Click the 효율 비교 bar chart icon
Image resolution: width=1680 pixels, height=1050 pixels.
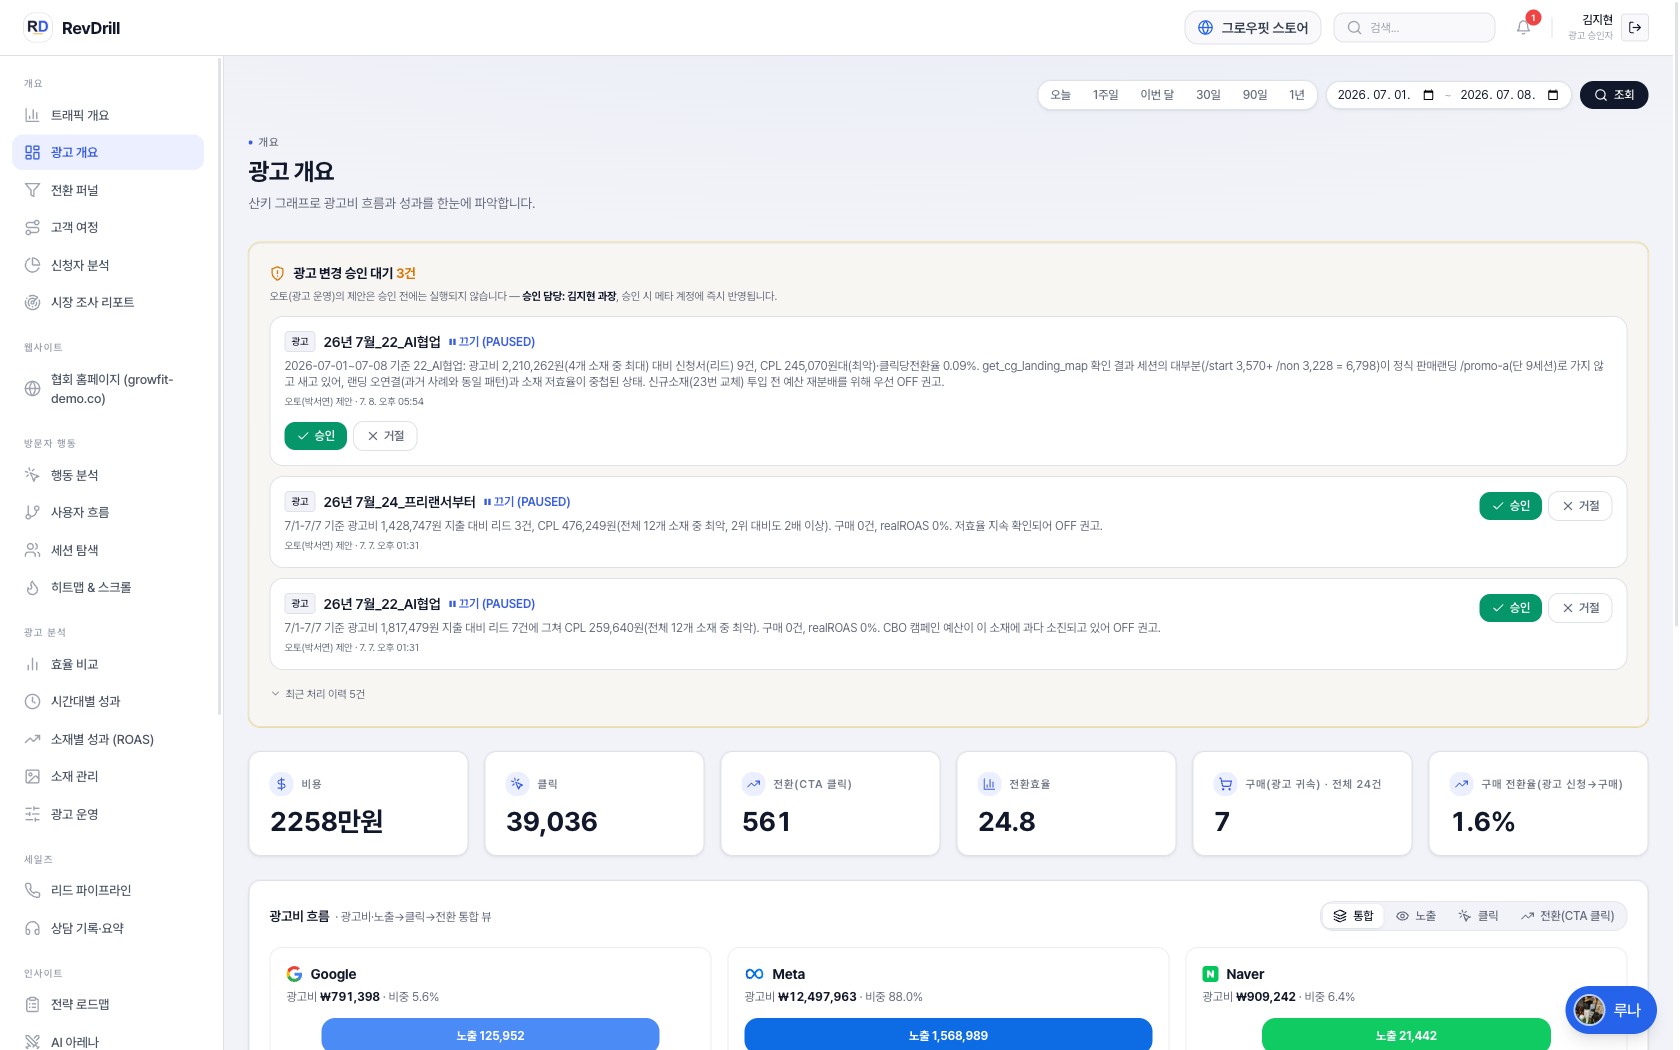(32, 664)
